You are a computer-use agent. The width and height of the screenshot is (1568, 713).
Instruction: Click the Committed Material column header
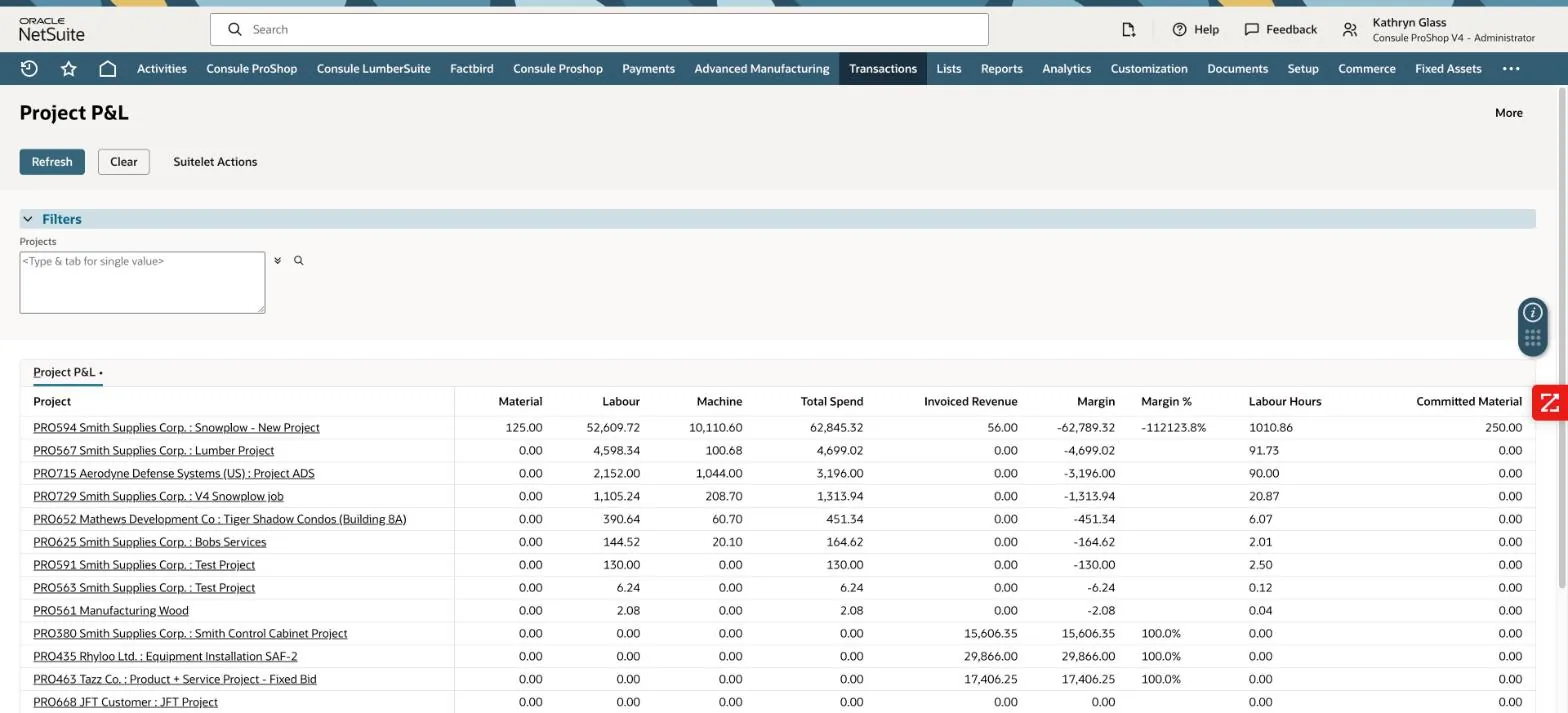click(1468, 402)
